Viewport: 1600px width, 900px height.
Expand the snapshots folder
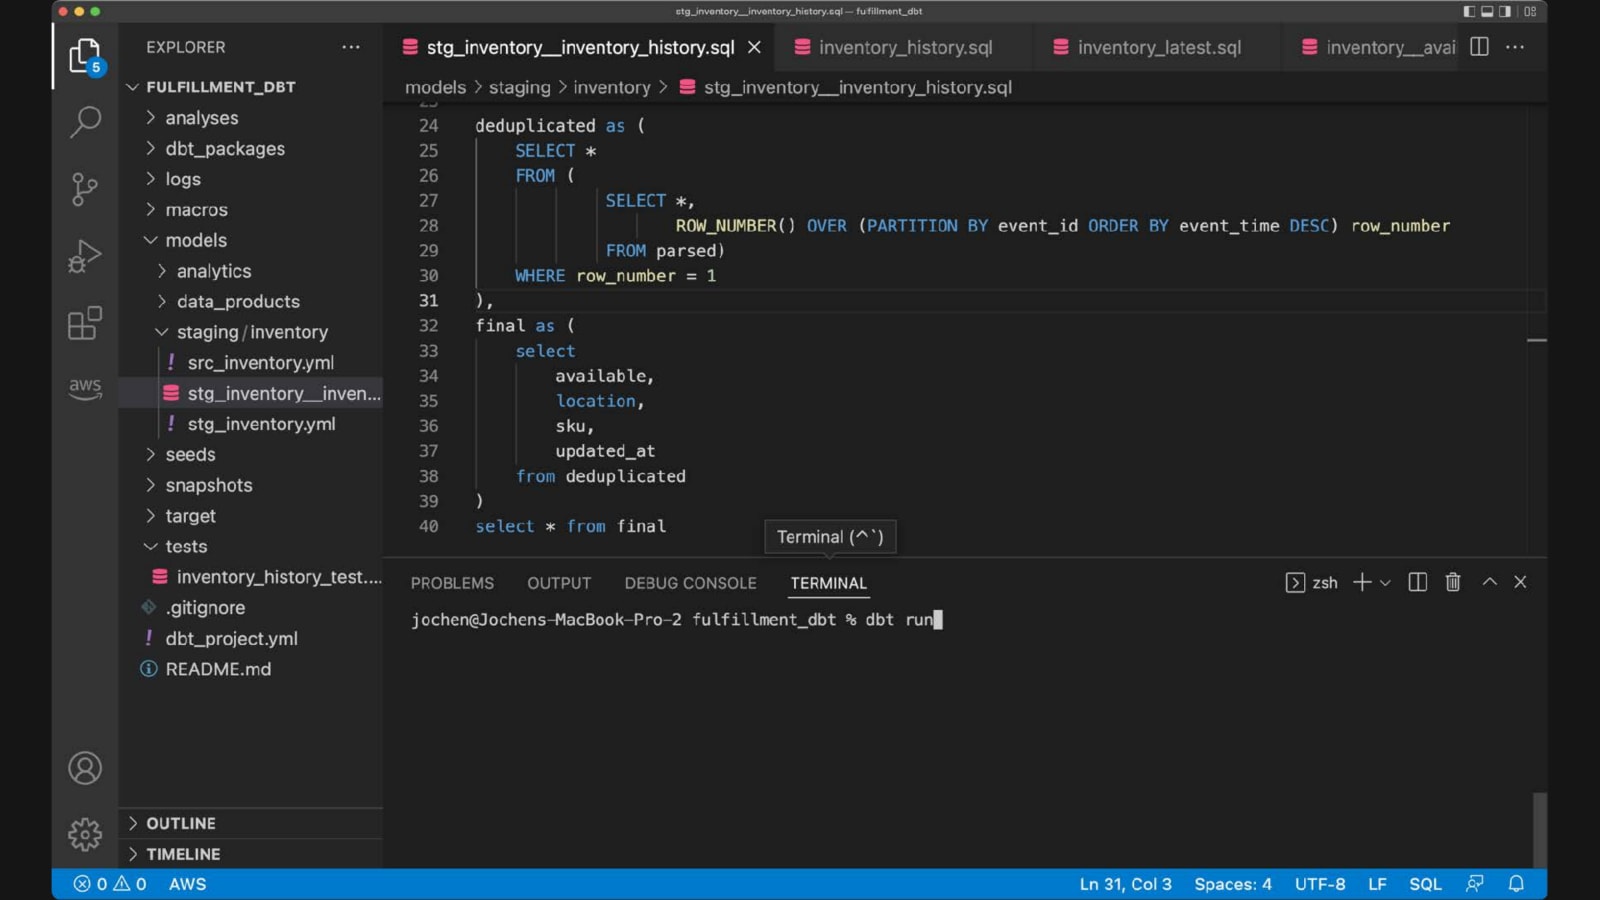pyautogui.click(x=250, y=485)
